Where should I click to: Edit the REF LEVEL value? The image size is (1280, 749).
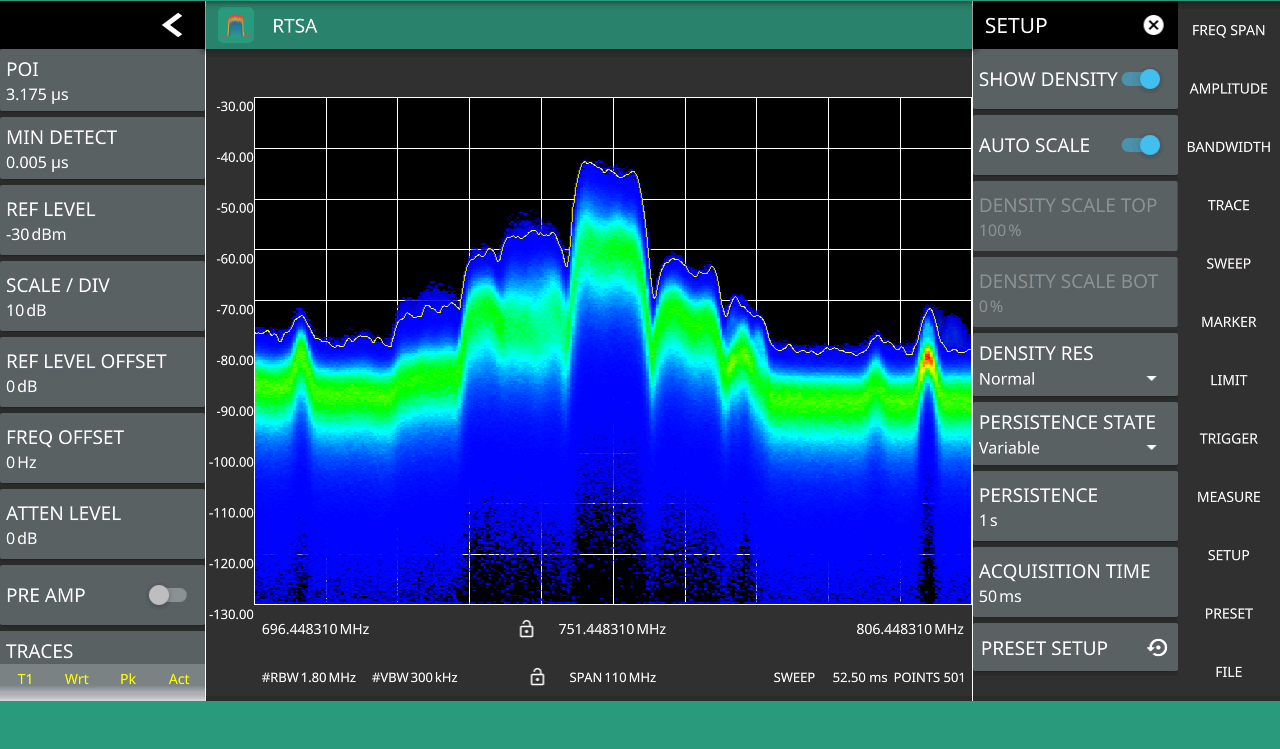102,221
